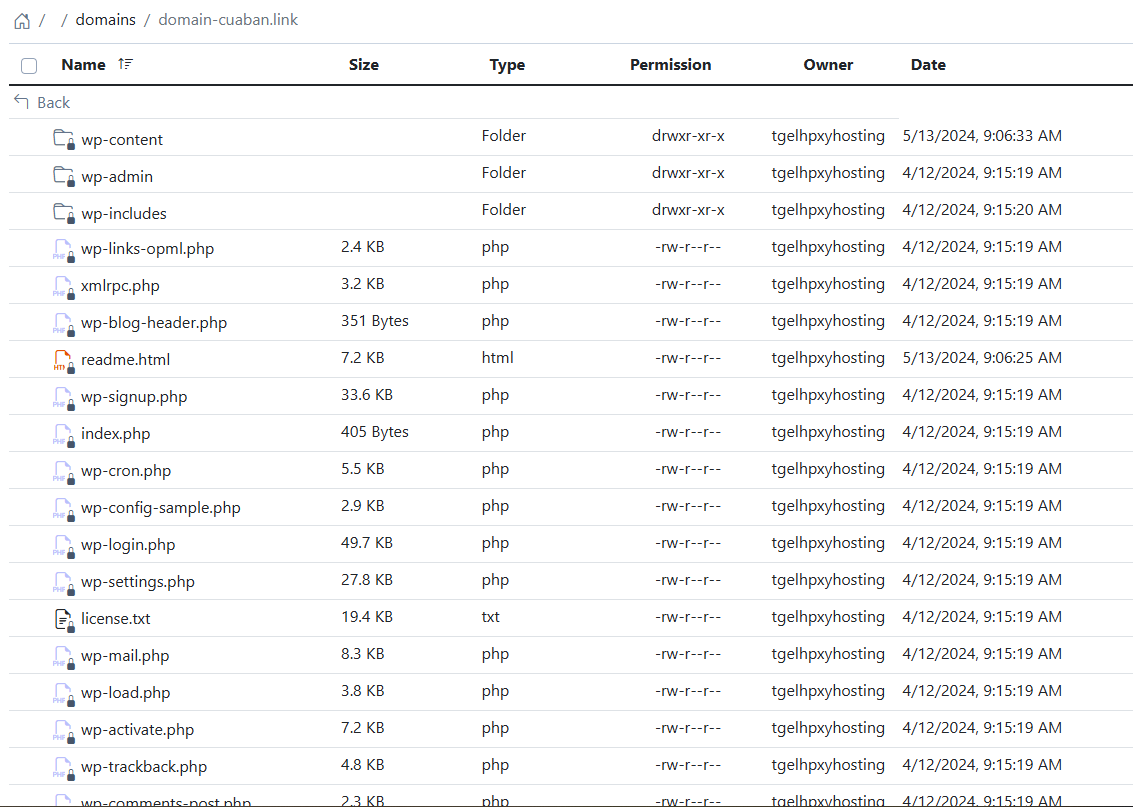Click the wp-blog-header.php file icon
The width and height of the screenshot is (1133, 807).
64,324
